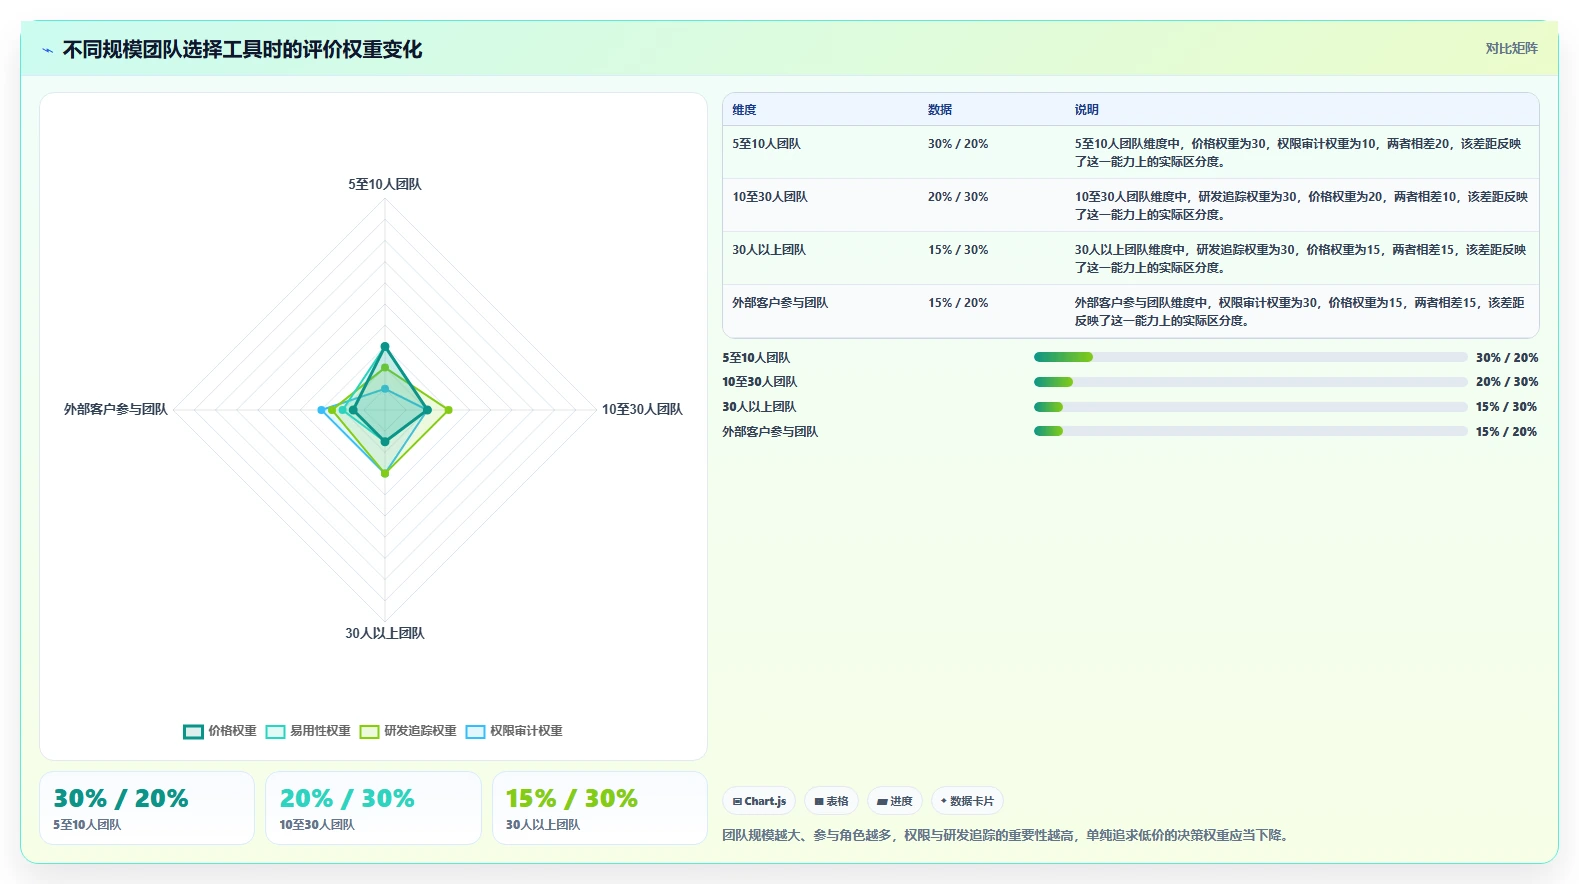Click the 数据 column header
Viewport: 1579px width, 884px height.
[x=940, y=110]
